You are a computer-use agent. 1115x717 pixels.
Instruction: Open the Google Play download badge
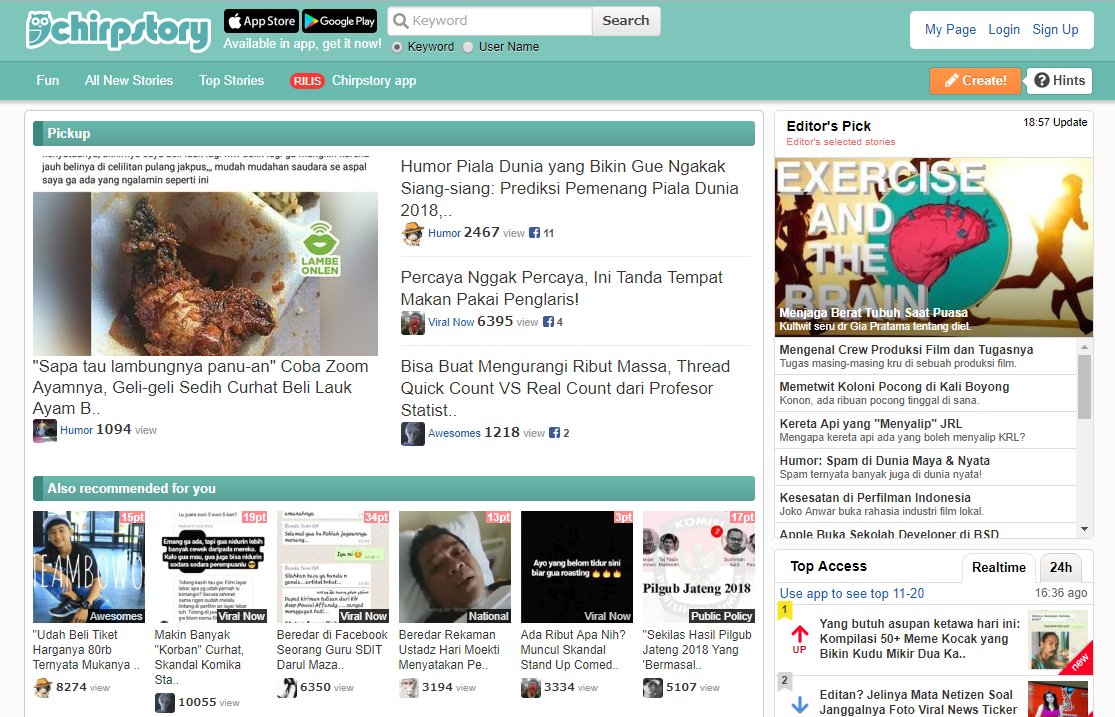point(340,21)
